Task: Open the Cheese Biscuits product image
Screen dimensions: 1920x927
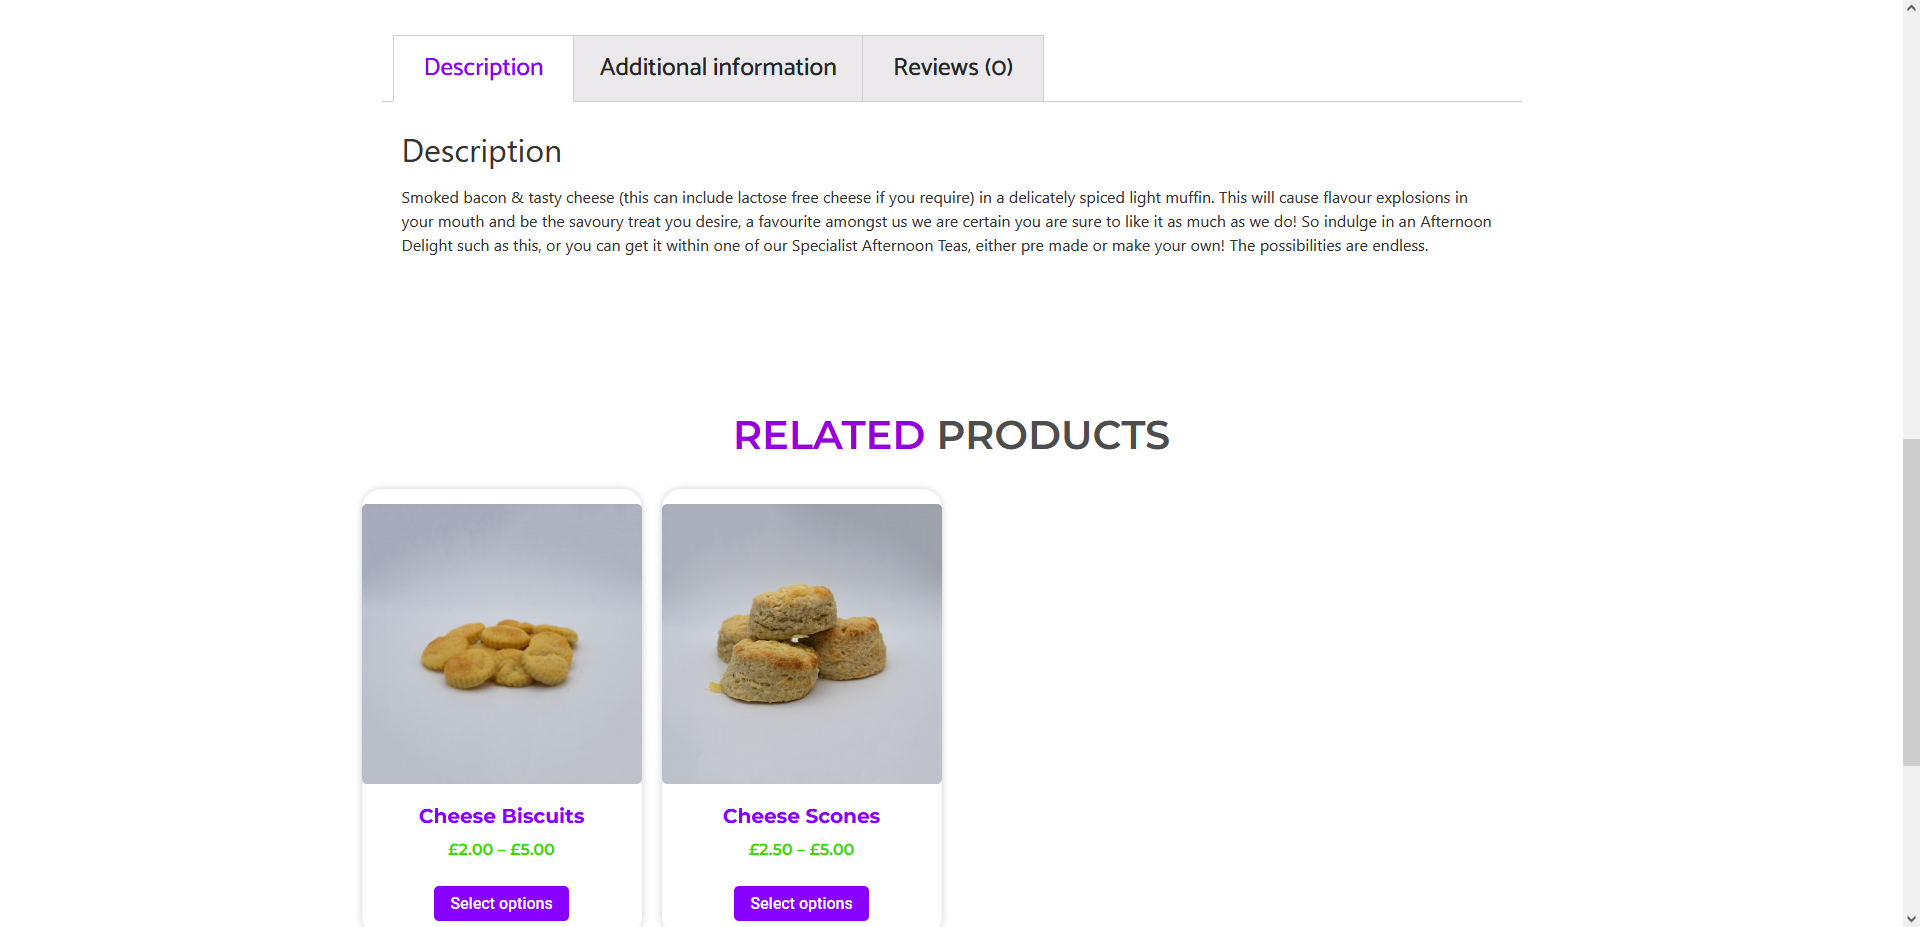Action: pos(501,643)
